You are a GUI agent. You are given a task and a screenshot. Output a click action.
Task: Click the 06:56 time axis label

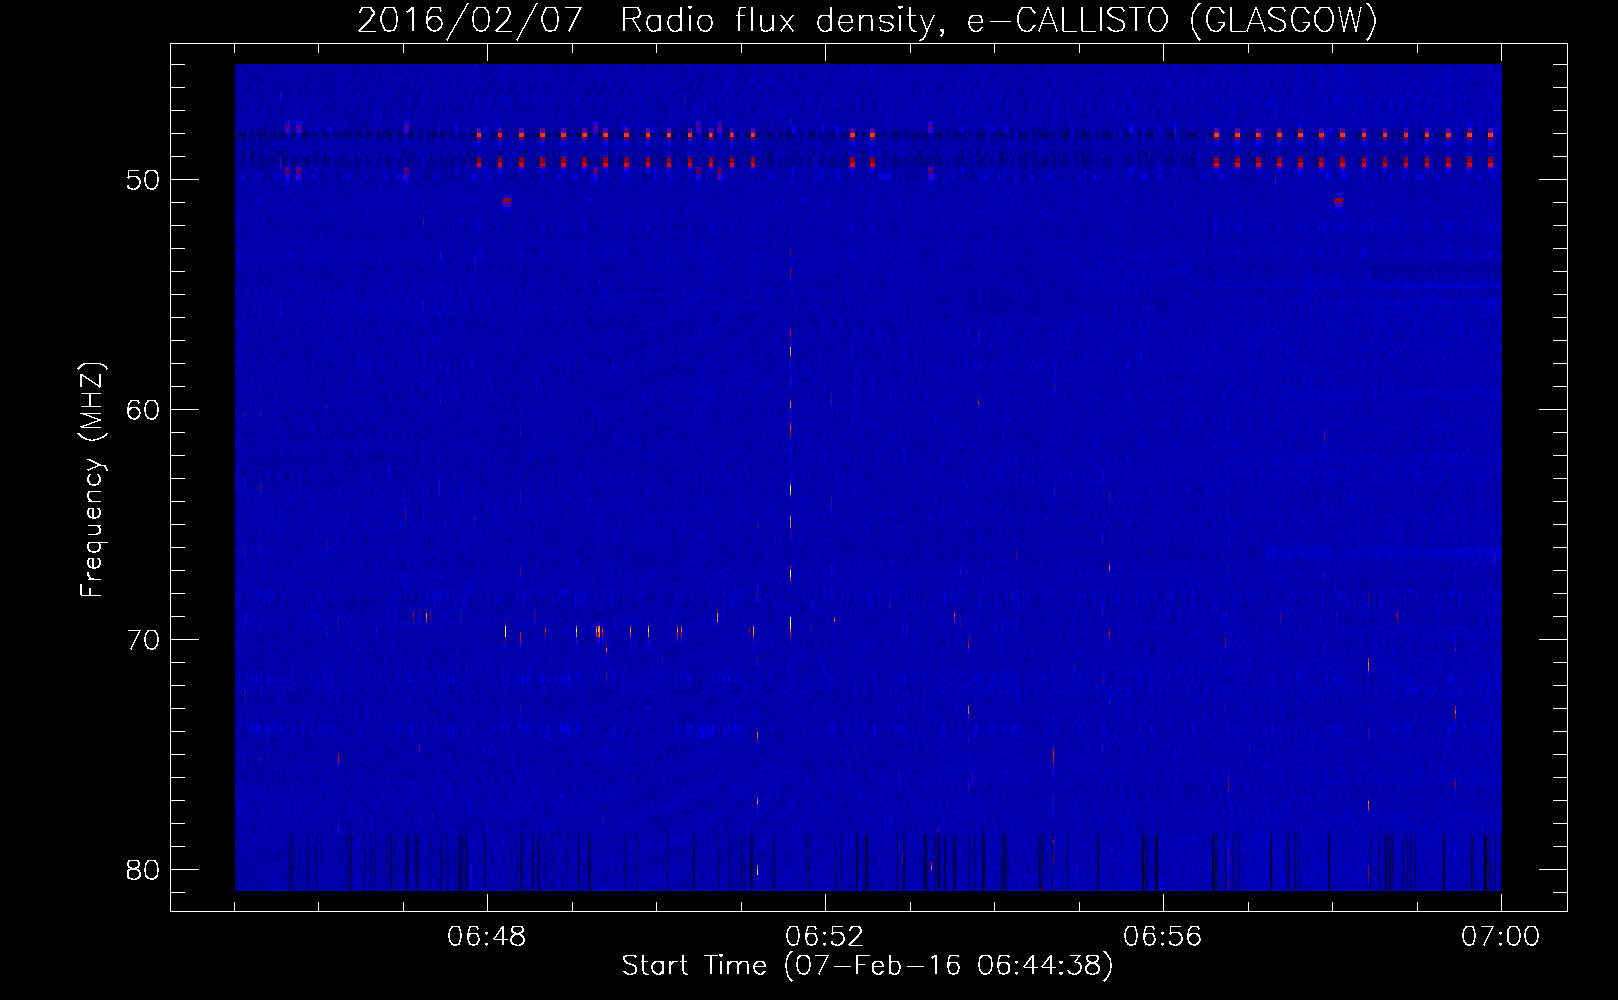tap(1163, 937)
